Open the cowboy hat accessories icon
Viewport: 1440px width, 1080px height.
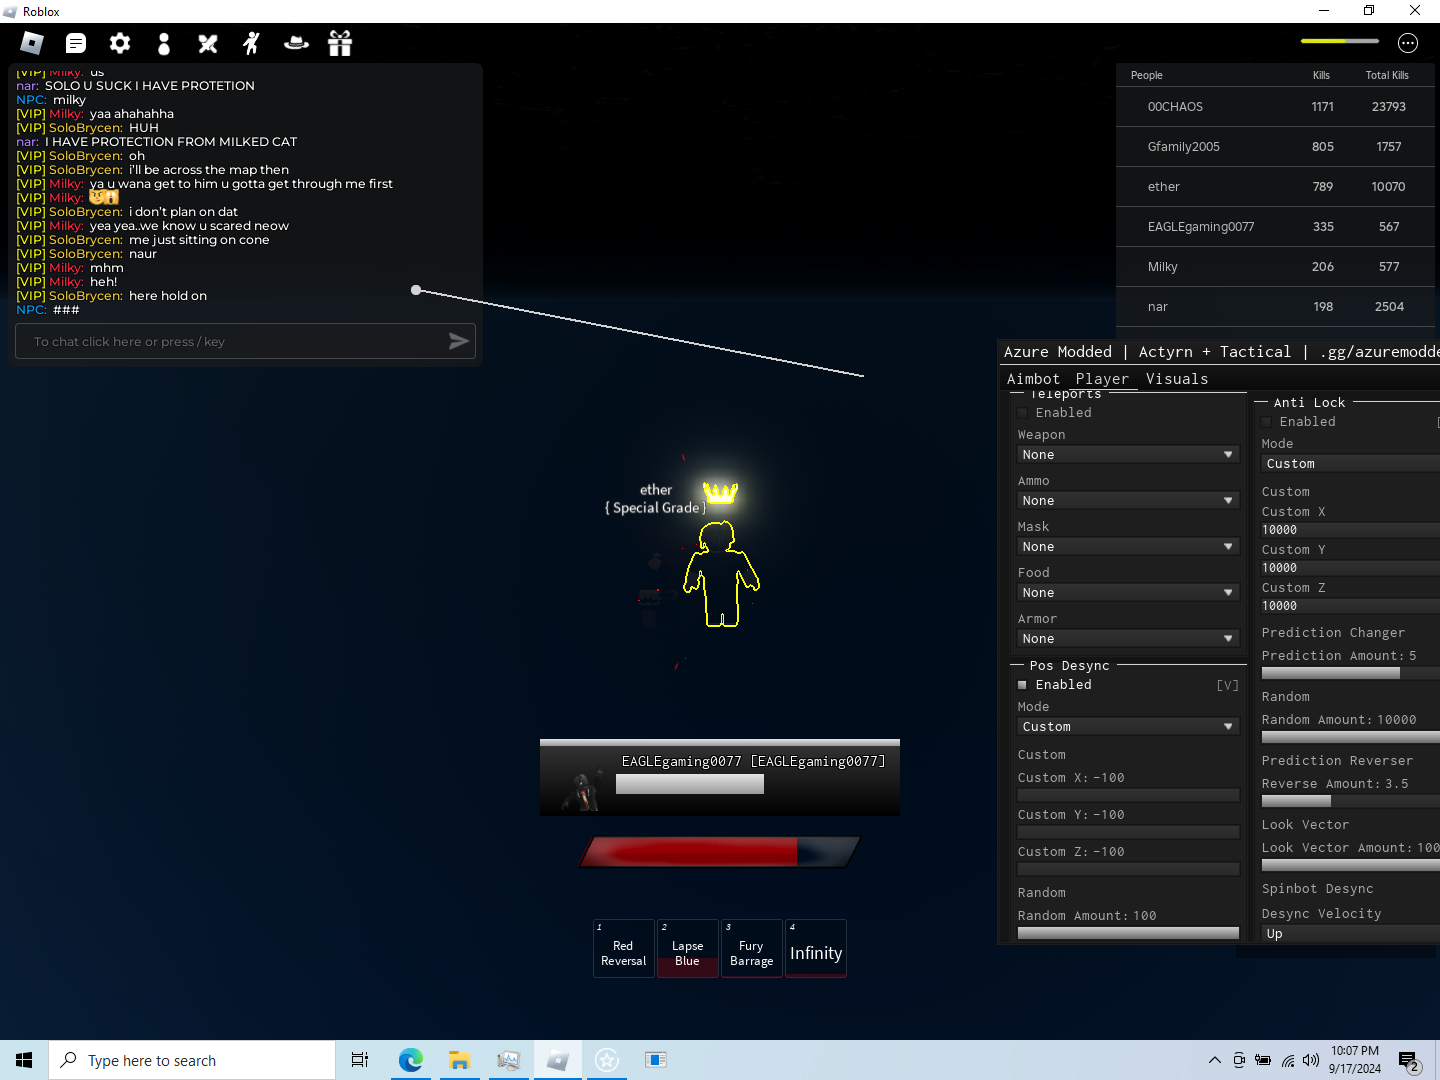[296, 43]
